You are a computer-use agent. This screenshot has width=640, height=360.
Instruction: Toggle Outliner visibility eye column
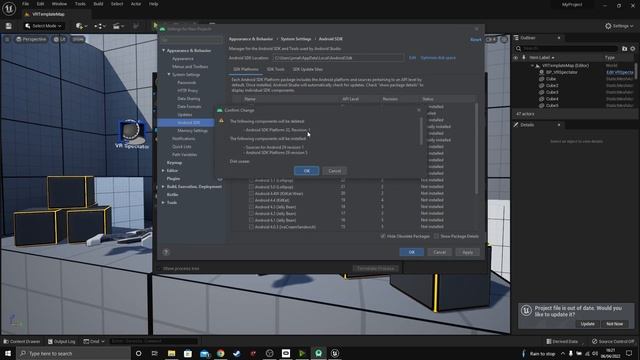(516, 58)
